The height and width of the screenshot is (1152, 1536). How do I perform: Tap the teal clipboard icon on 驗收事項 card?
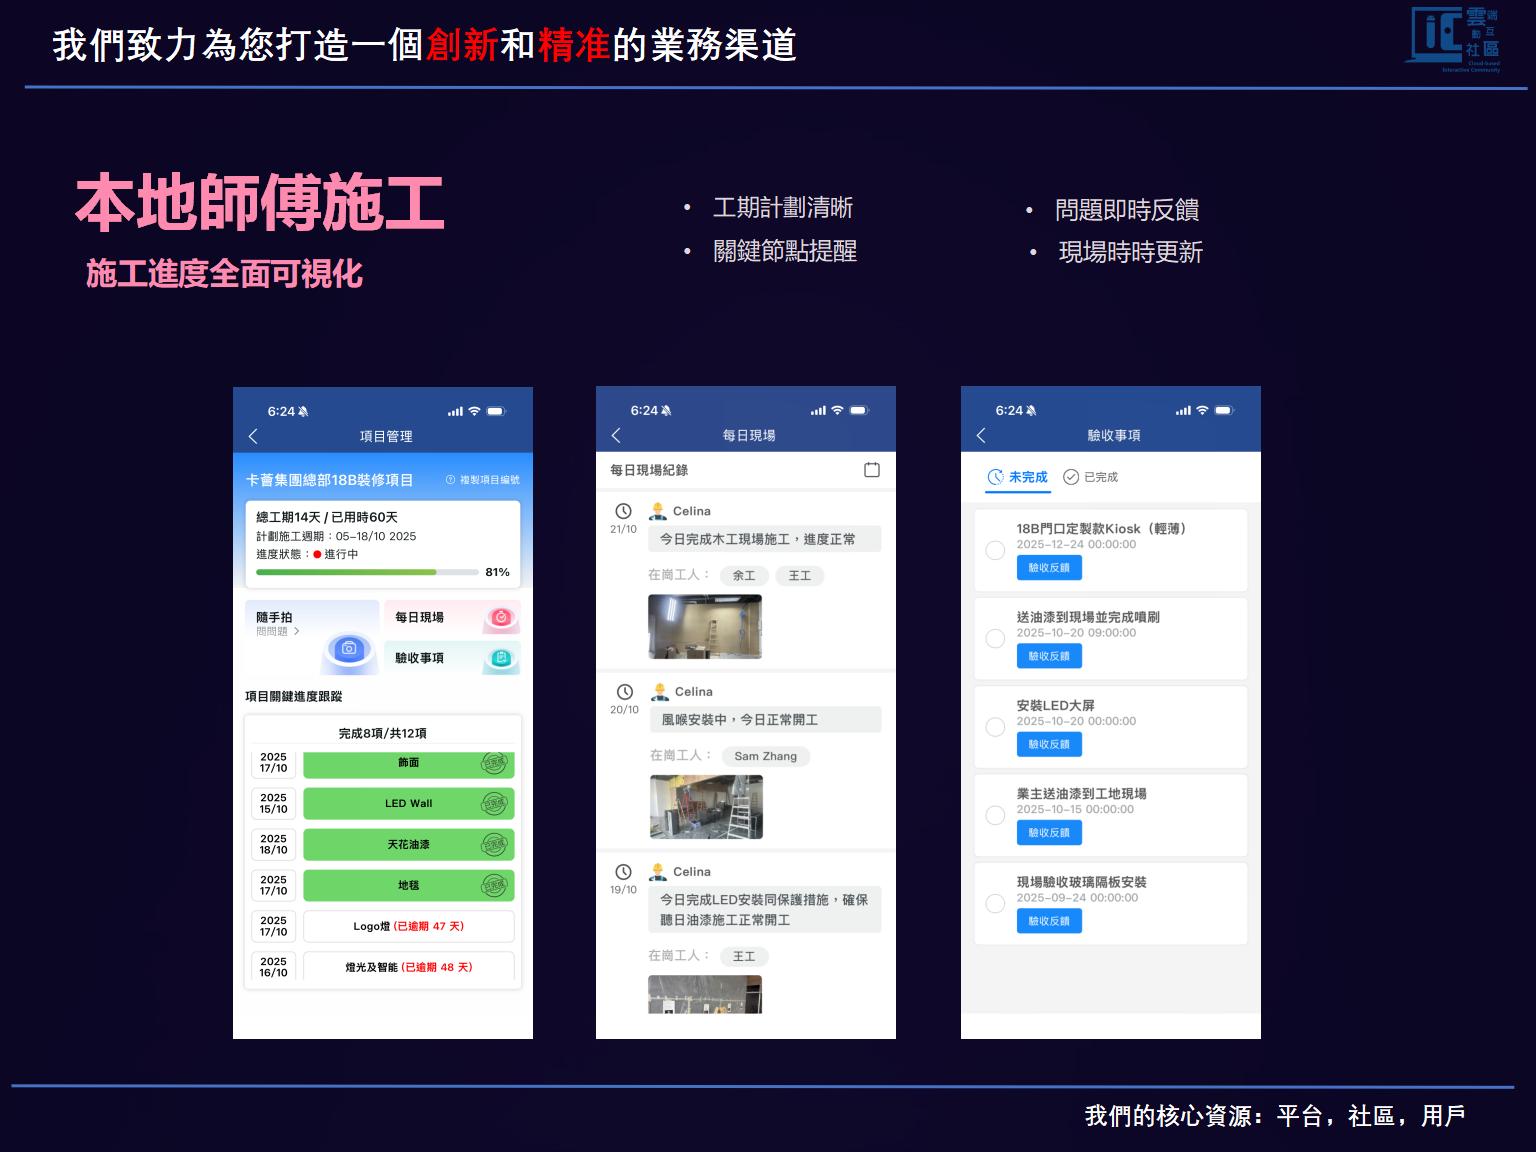click(x=501, y=658)
